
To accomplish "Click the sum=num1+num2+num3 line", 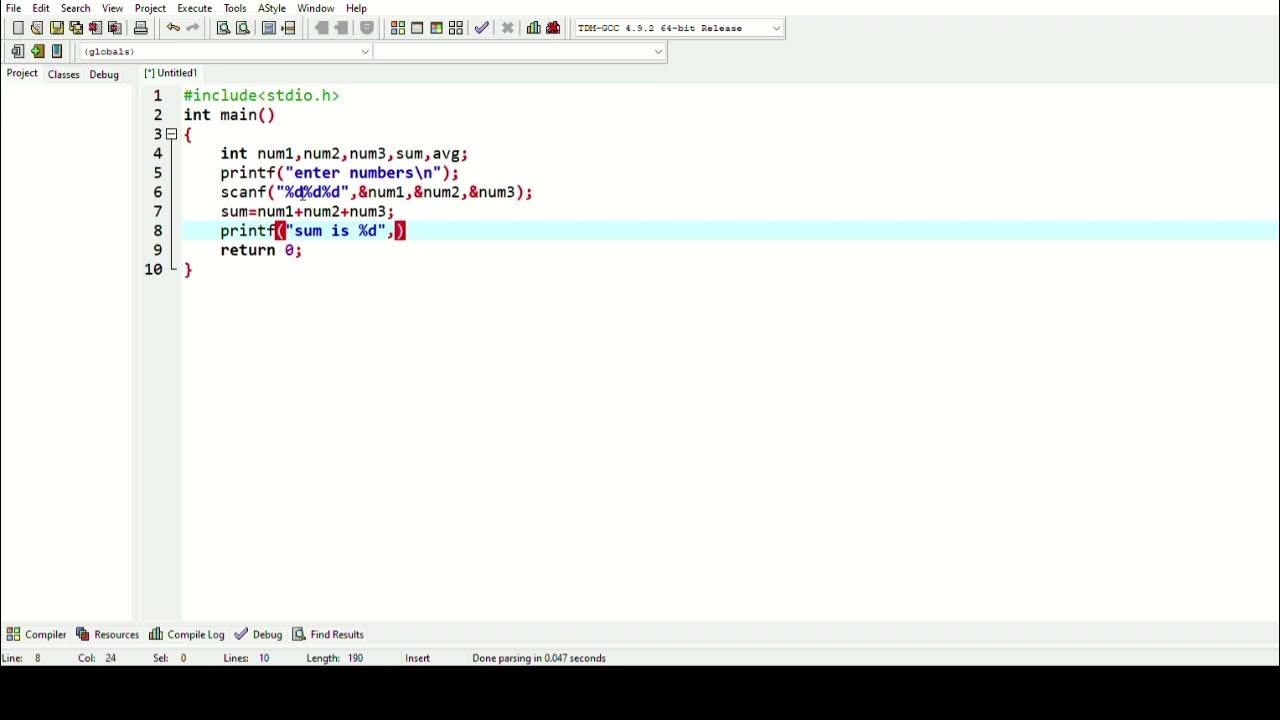I will coord(307,212).
